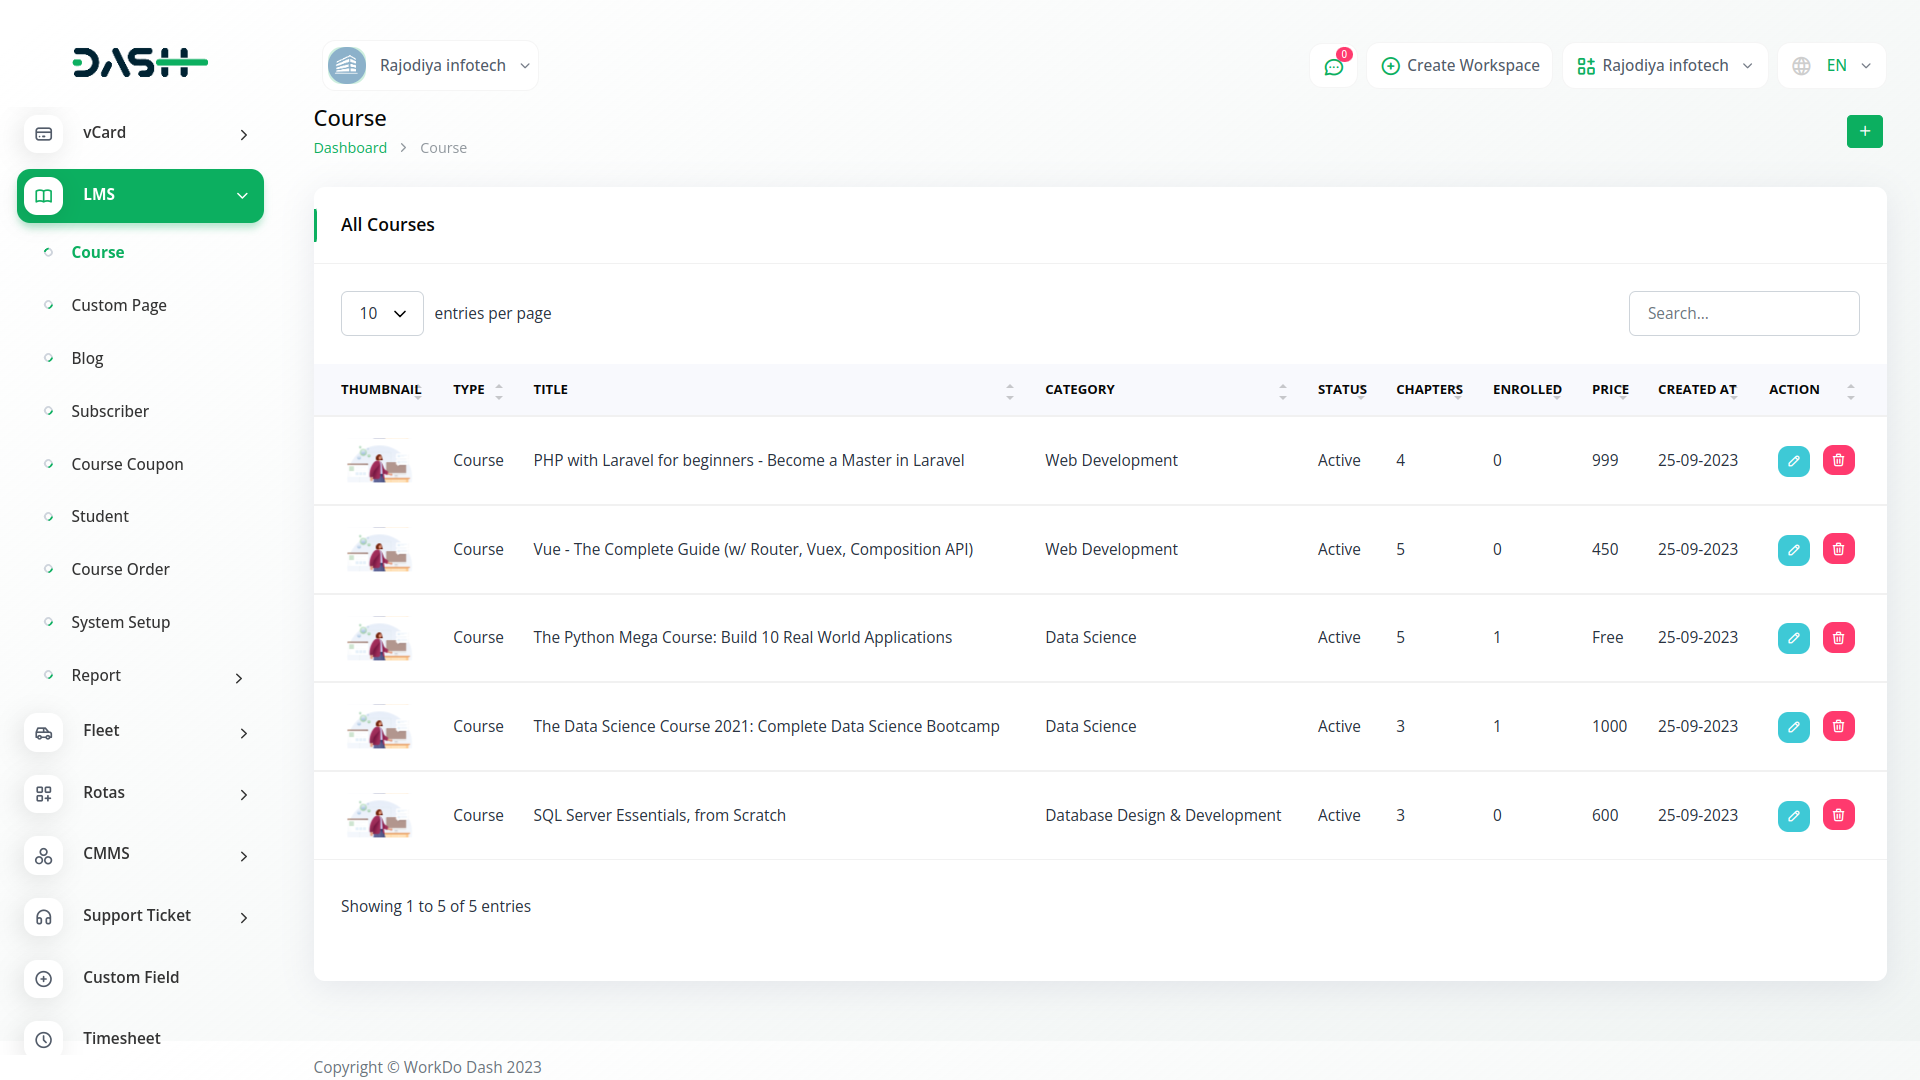Click the green add course plus button
The height and width of the screenshot is (1080, 1920).
pos(1864,131)
